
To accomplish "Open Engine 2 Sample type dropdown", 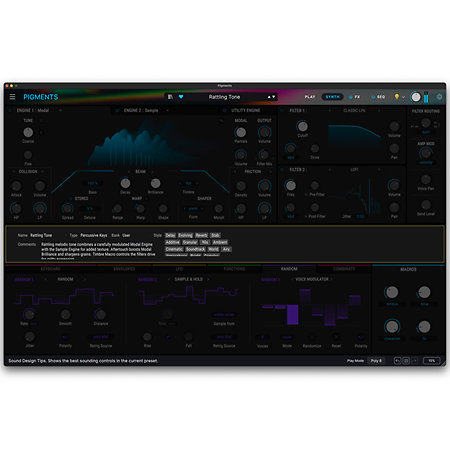I will coord(167,110).
